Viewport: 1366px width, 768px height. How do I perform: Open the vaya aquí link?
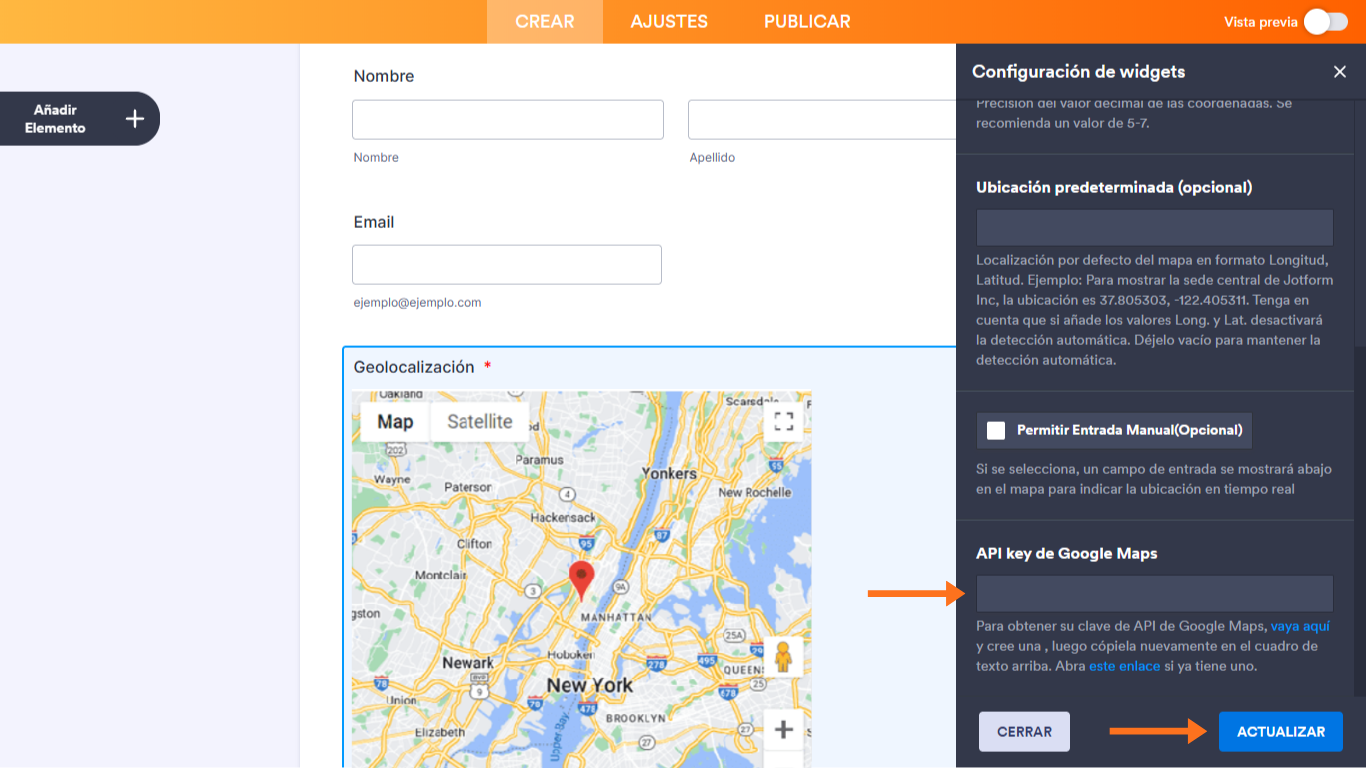click(x=1301, y=626)
